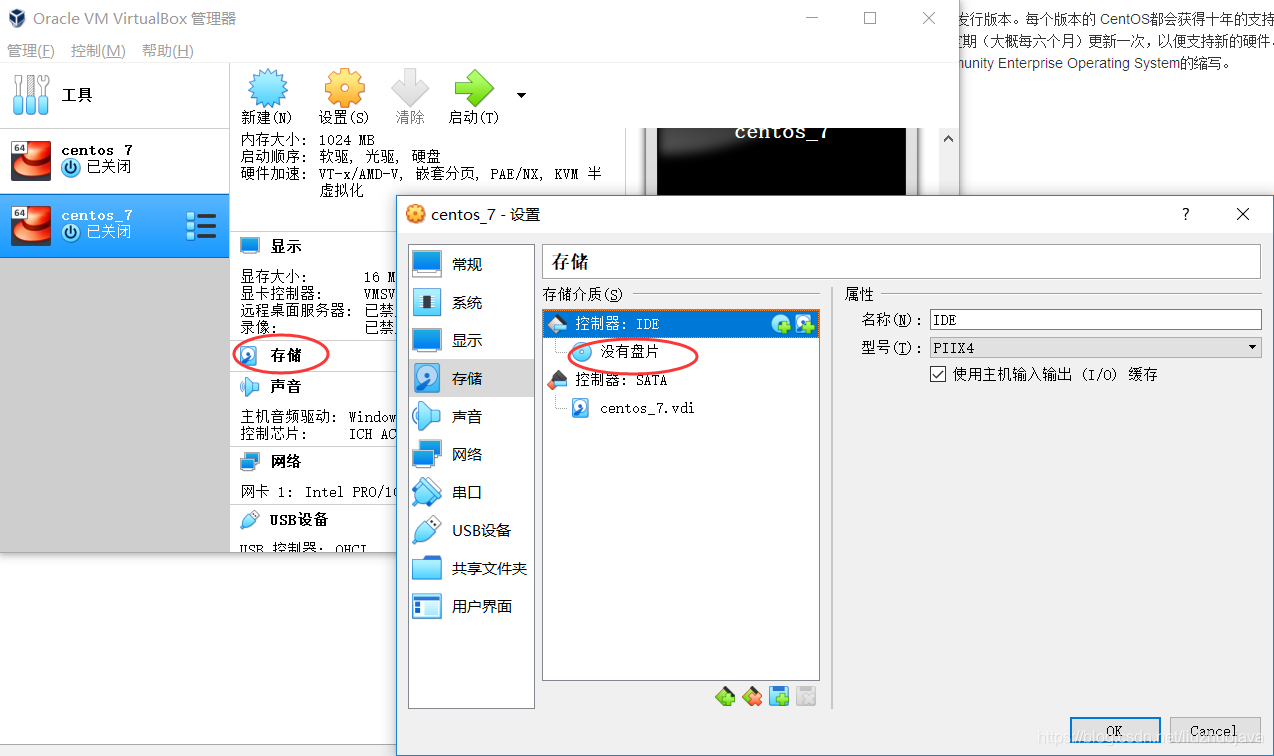Screen dimensions: 1274x756
Task: Maximize the VirtualBox manager window
Action: click(x=870, y=18)
